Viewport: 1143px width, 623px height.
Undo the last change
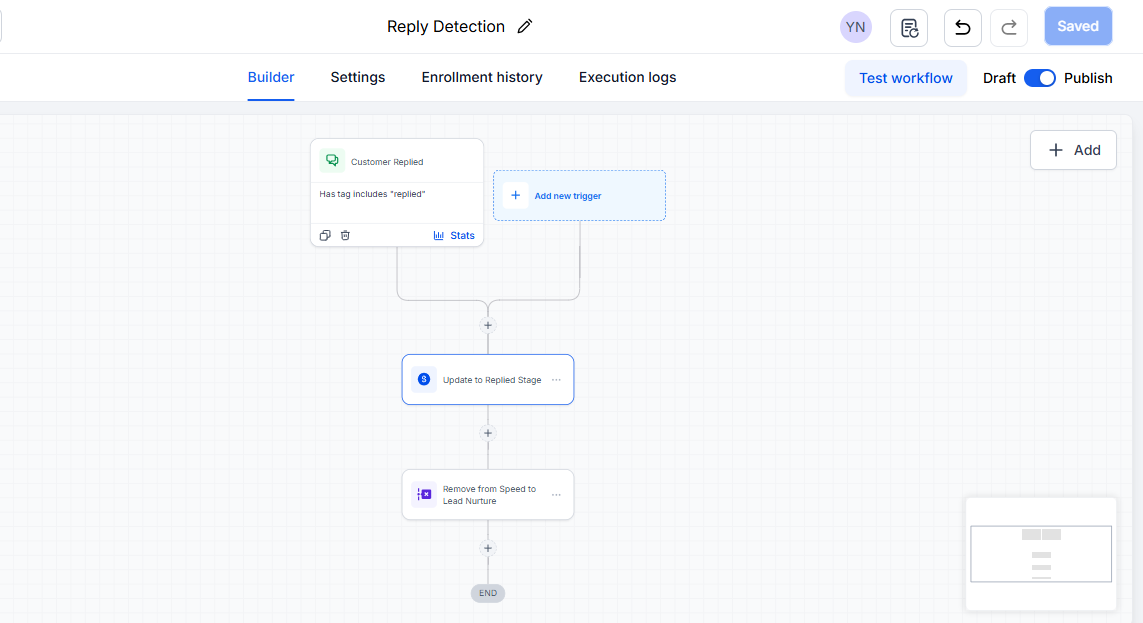(x=963, y=28)
